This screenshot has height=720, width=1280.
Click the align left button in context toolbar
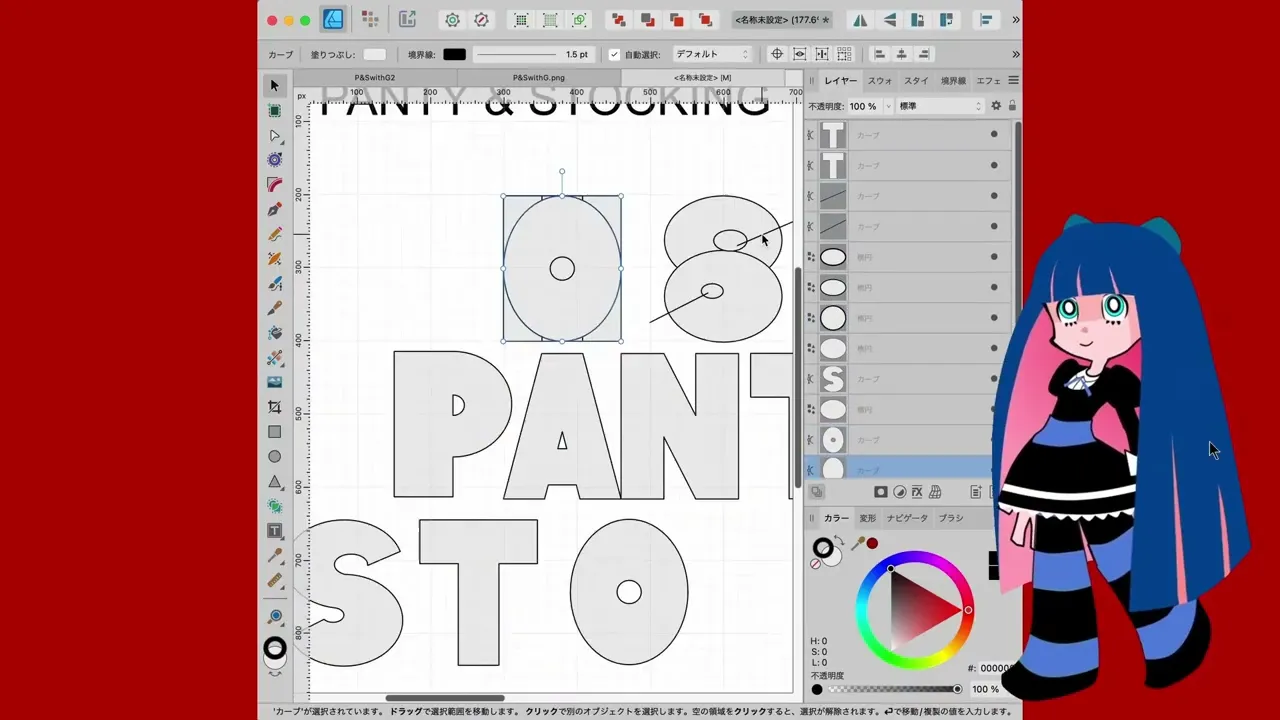[880, 54]
